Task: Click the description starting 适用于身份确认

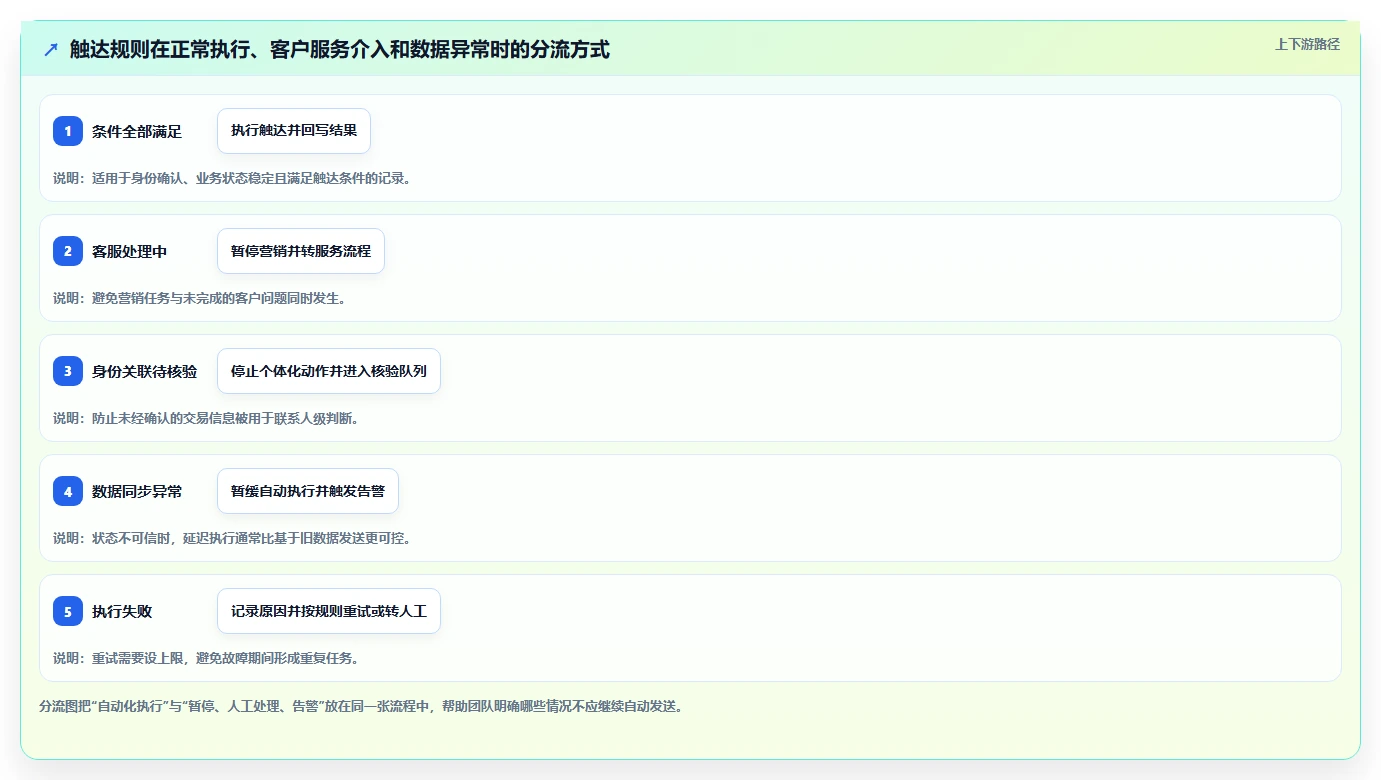Action: point(232,178)
